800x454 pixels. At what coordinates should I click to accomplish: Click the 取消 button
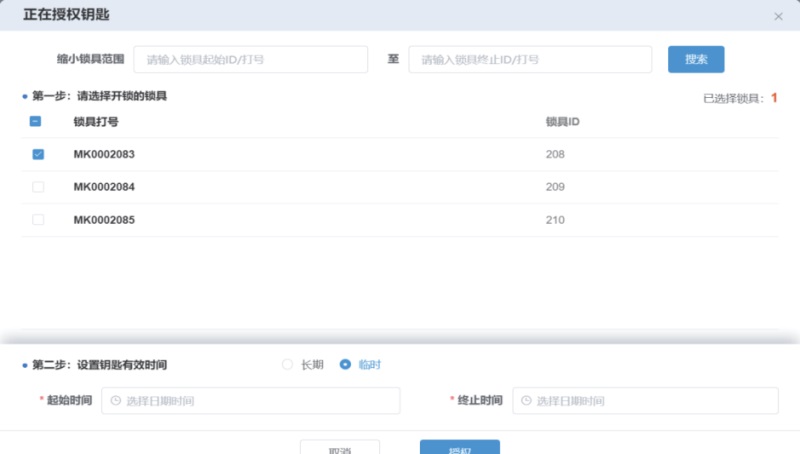[x=340, y=448]
